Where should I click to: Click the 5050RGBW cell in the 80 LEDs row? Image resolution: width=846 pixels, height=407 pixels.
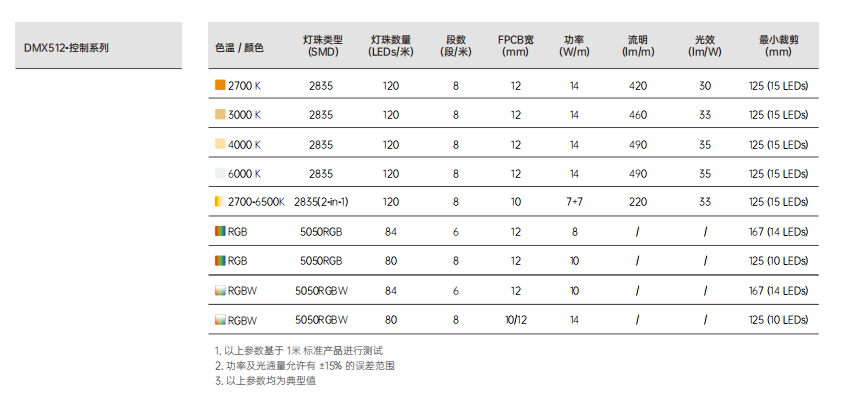tap(322, 320)
